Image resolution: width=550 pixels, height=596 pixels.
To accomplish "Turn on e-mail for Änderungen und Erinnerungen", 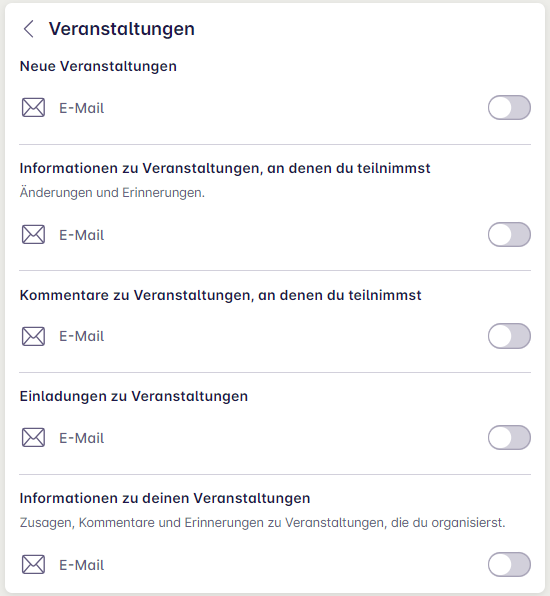I will 509,235.
